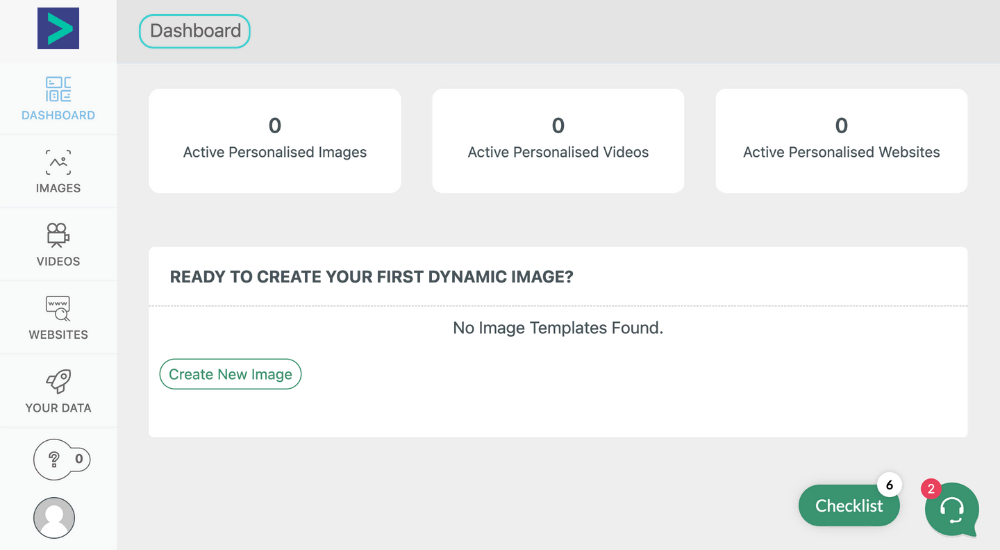This screenshot has width=1000, height=550.
Task: Click the Active Personalised Websites card
Action: click(841, 141)
